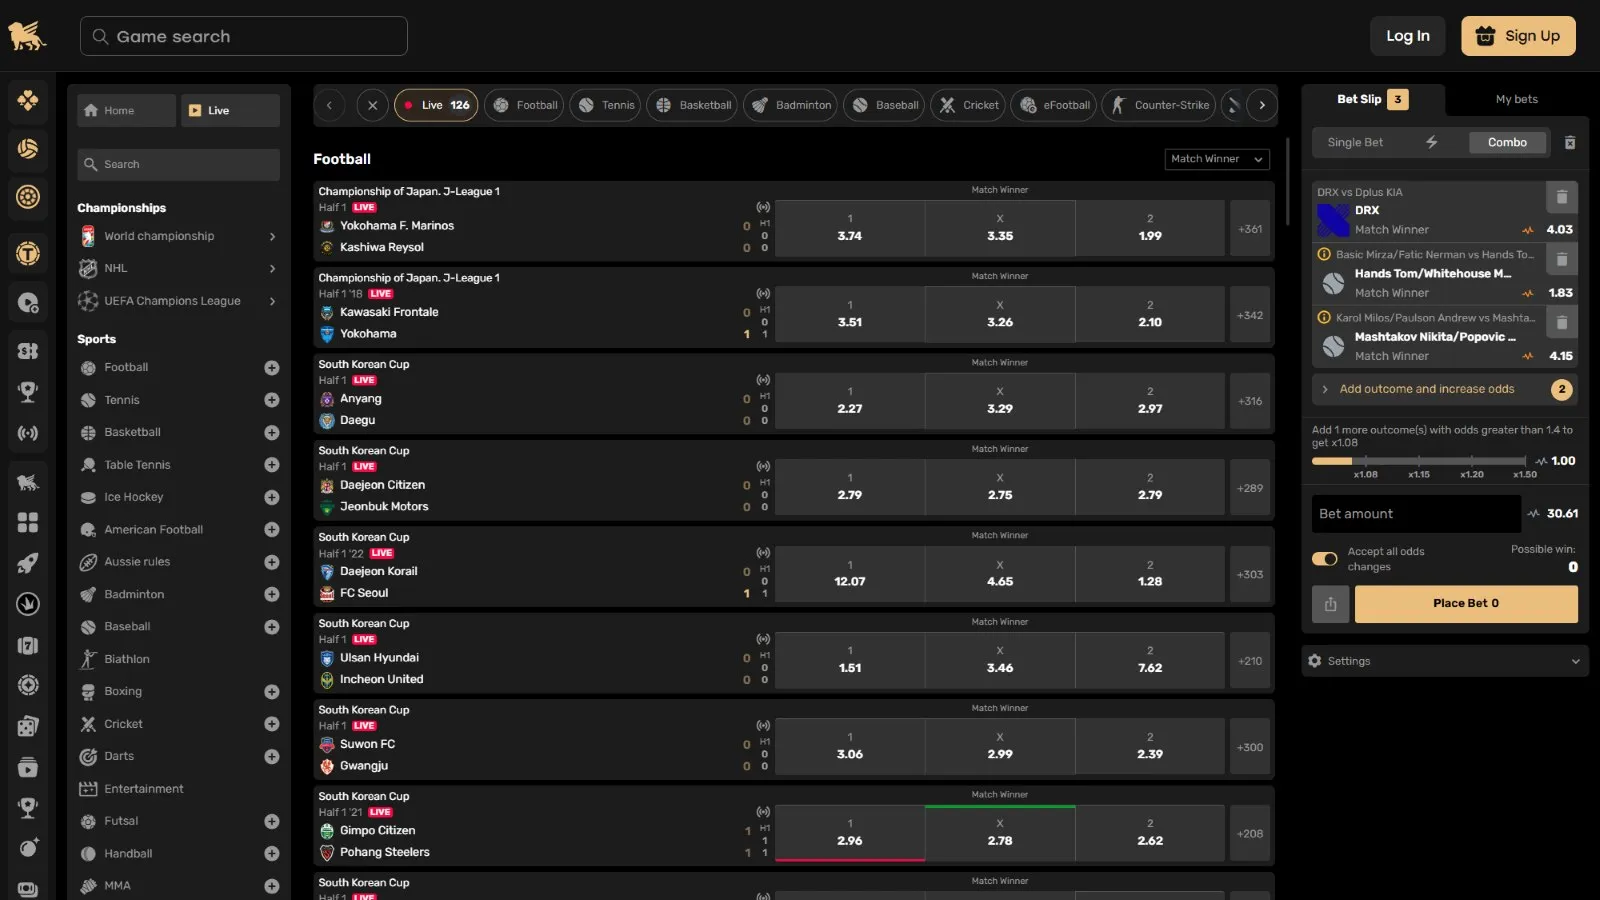Click the Place Bet button
This screenshot has width=1600, height=900.
point(1465,604)
